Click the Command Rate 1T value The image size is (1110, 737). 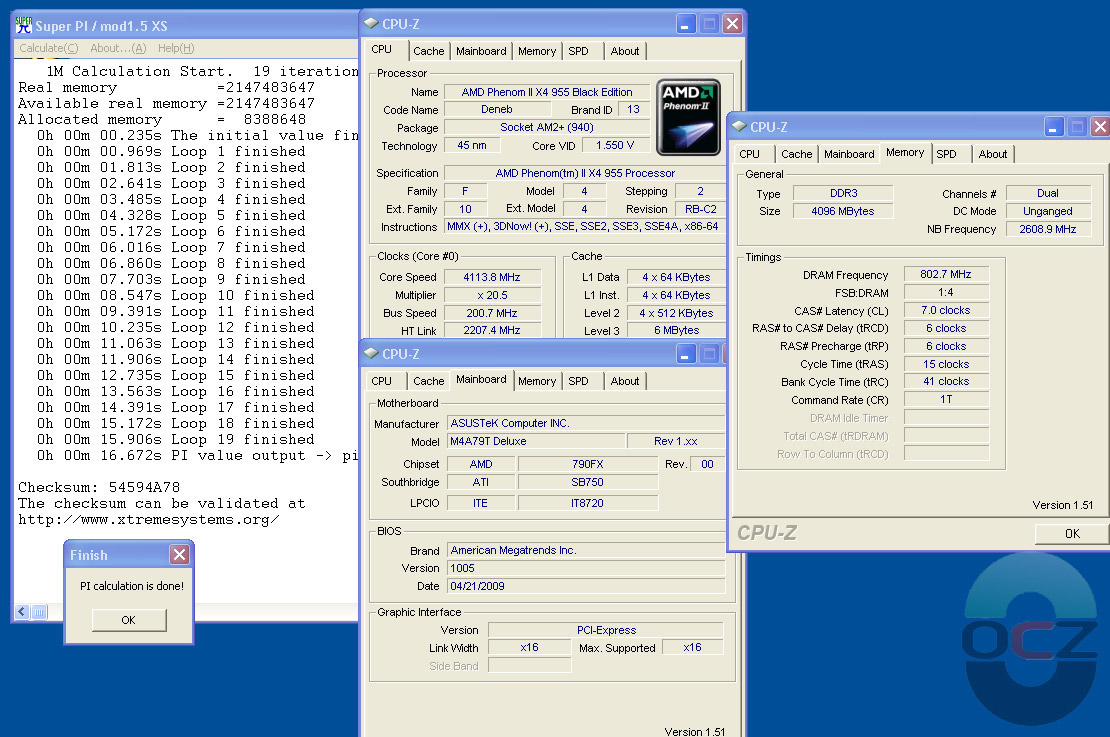pyautogui.click(x=945, y=399)
